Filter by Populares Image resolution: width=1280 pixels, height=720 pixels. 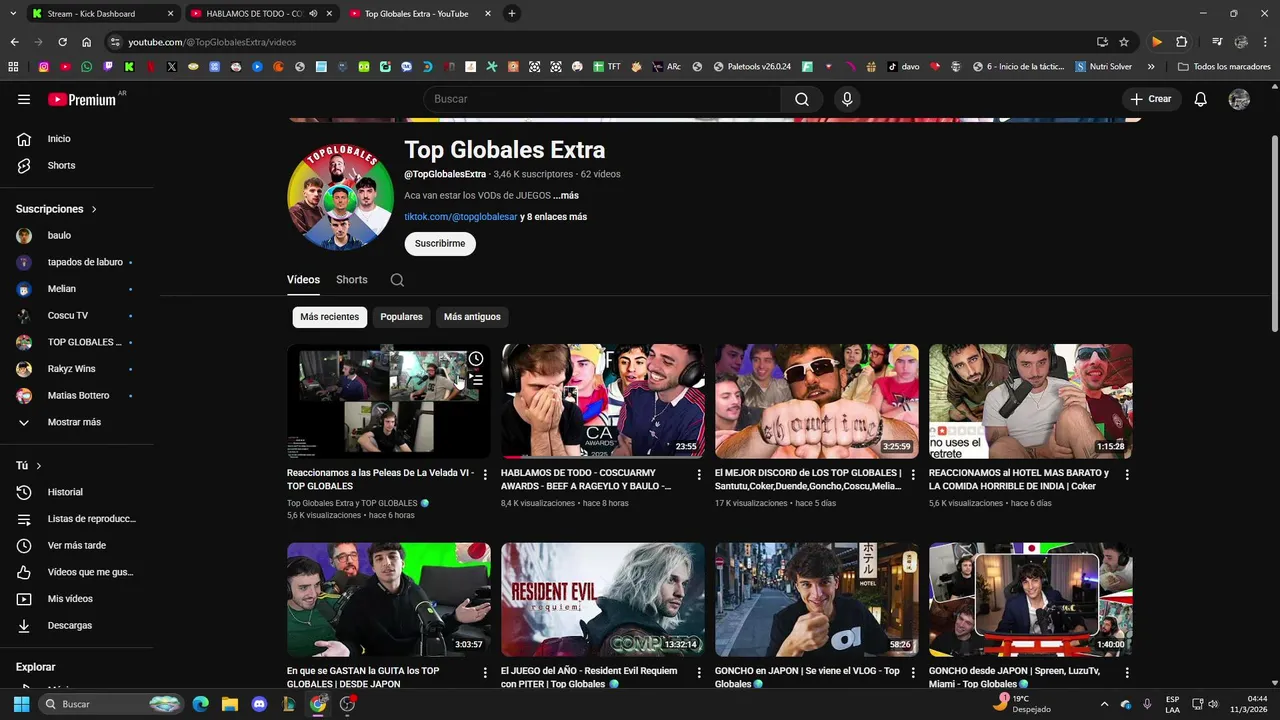(x=401, y=317)
